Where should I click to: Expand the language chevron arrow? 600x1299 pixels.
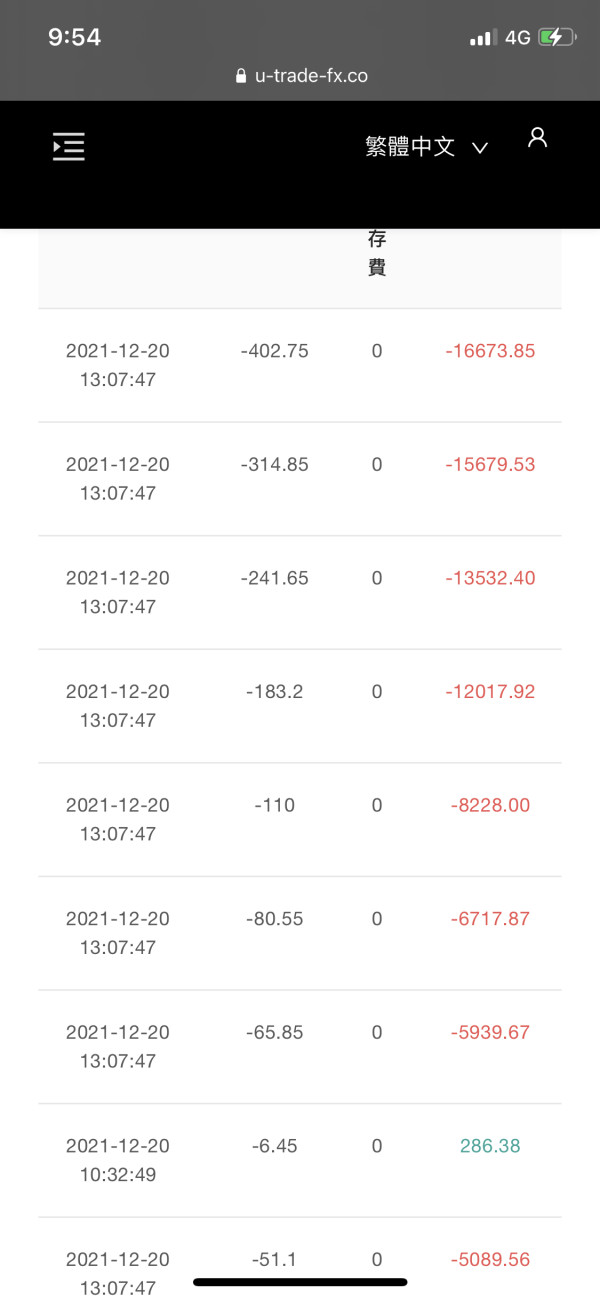coord(480,148)
